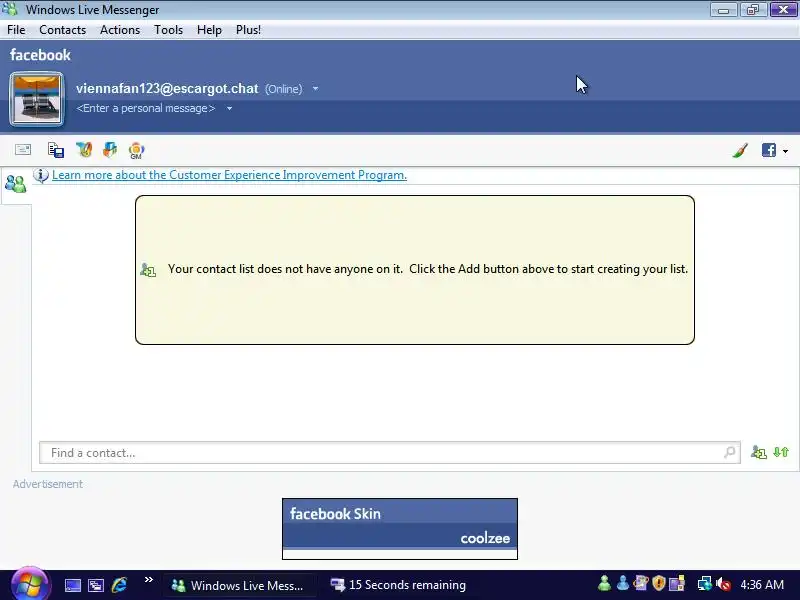800x600 pixels.
Task: Open the Tools menu
Action: [x=168, y=30]
